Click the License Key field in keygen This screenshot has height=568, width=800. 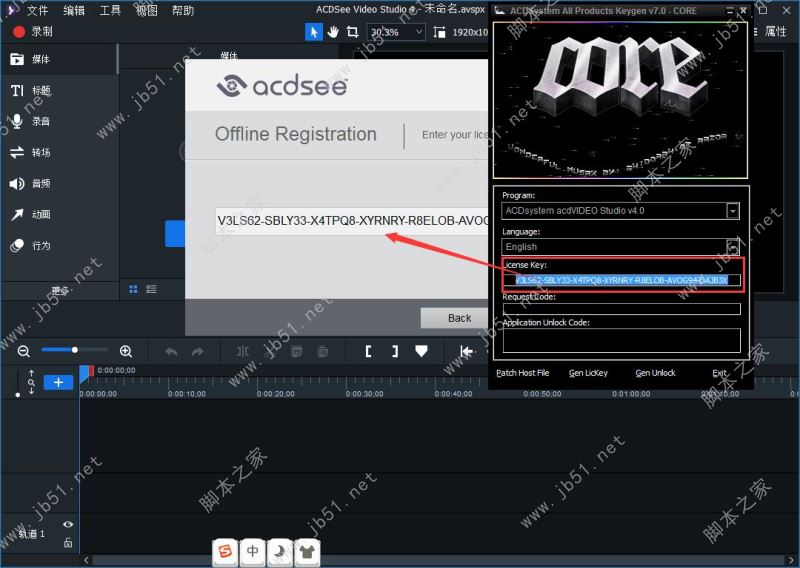click(621, 280)
